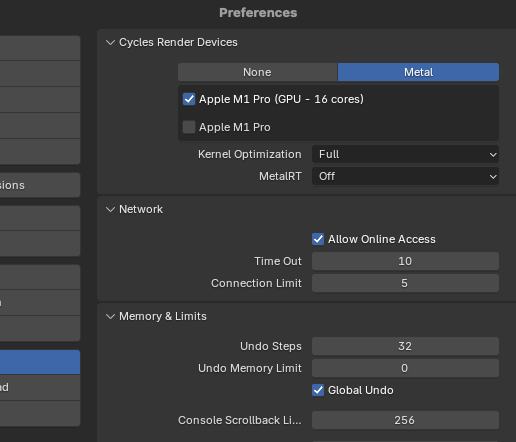Select the None render device option
Screen dimensions: 516x442
click(x=258, y=72)
